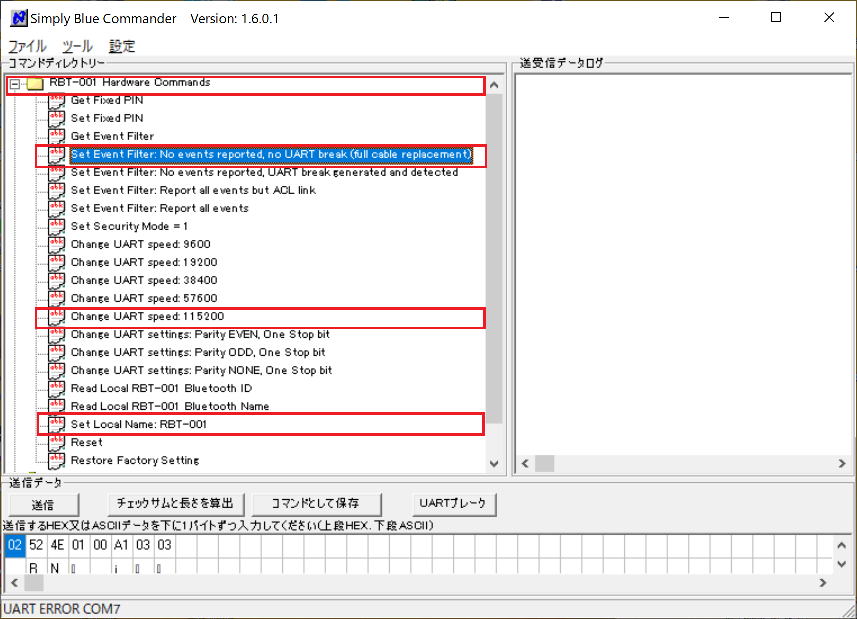This screenshot has width=857, height=619.
Task: Click the icon beside Read Local RBT-001 Bluetooth ID
Action: tap(57, 389)
